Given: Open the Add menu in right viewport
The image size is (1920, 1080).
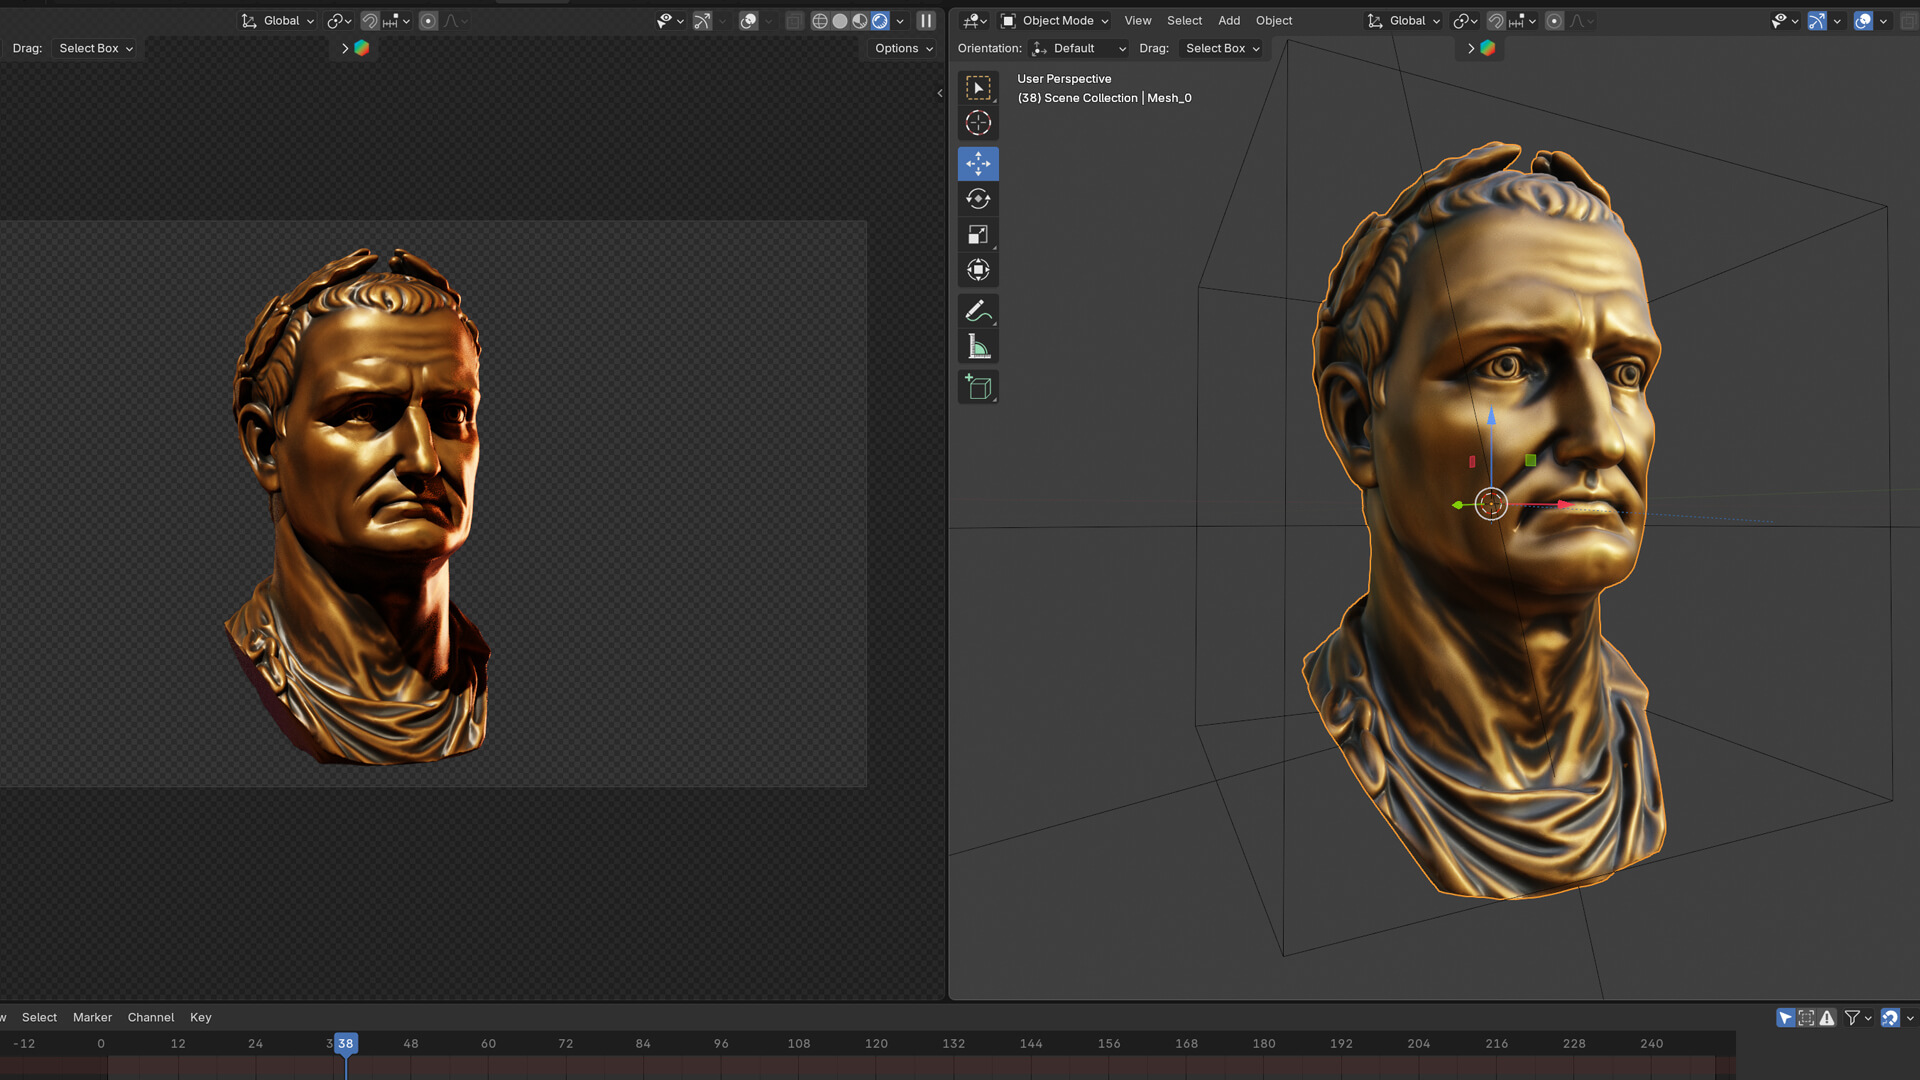Looking at the screenshot, I should click(x=1229, y=21).
